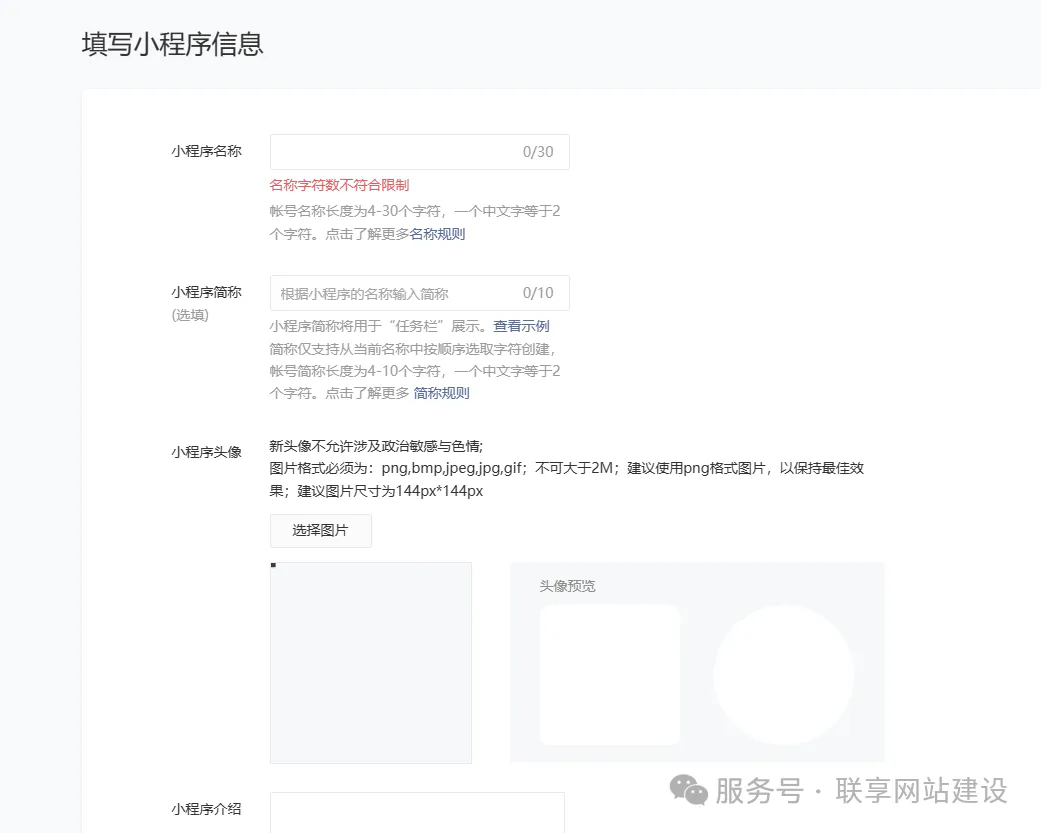Click the circular avatar preview
The height and width of the screenshot is (833, 1041).
pyautogui.click(x=785, y=675)
